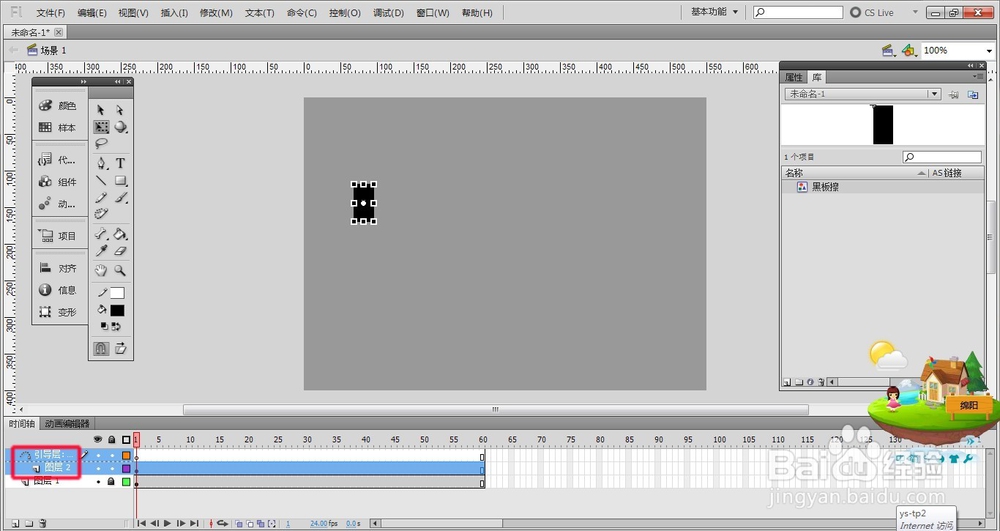Select the Hand tool
This screenshot has width=1000, height=531.
(x=101, y=270)
